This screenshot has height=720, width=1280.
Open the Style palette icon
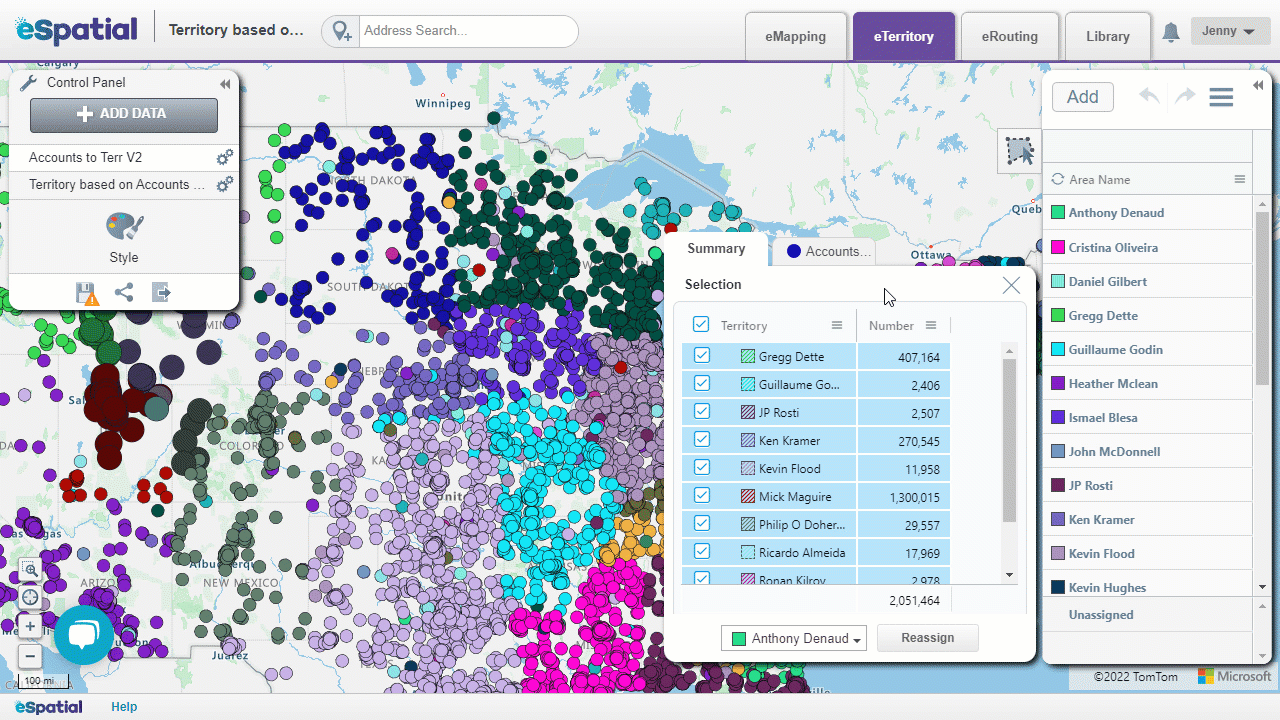124,225
